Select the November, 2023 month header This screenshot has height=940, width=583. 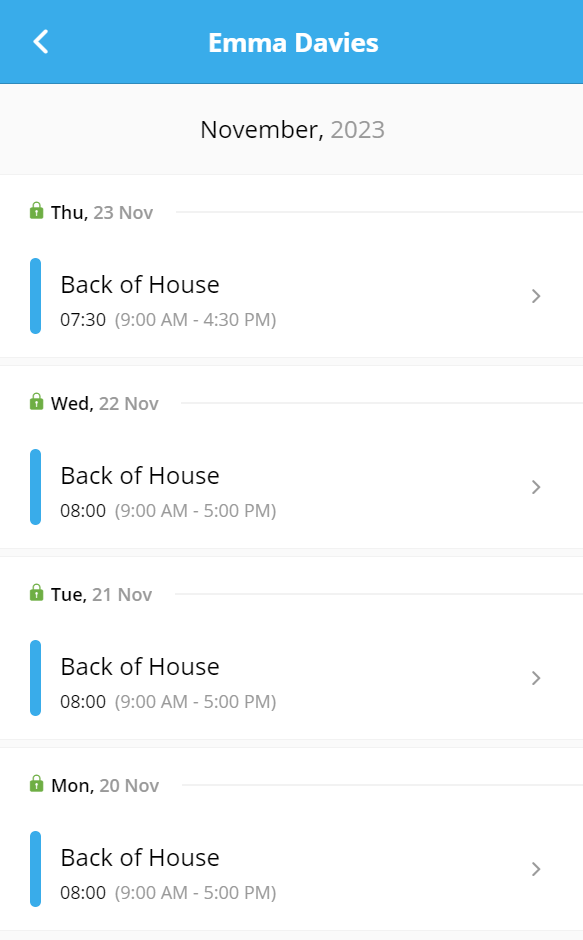(x=292, y=129)
